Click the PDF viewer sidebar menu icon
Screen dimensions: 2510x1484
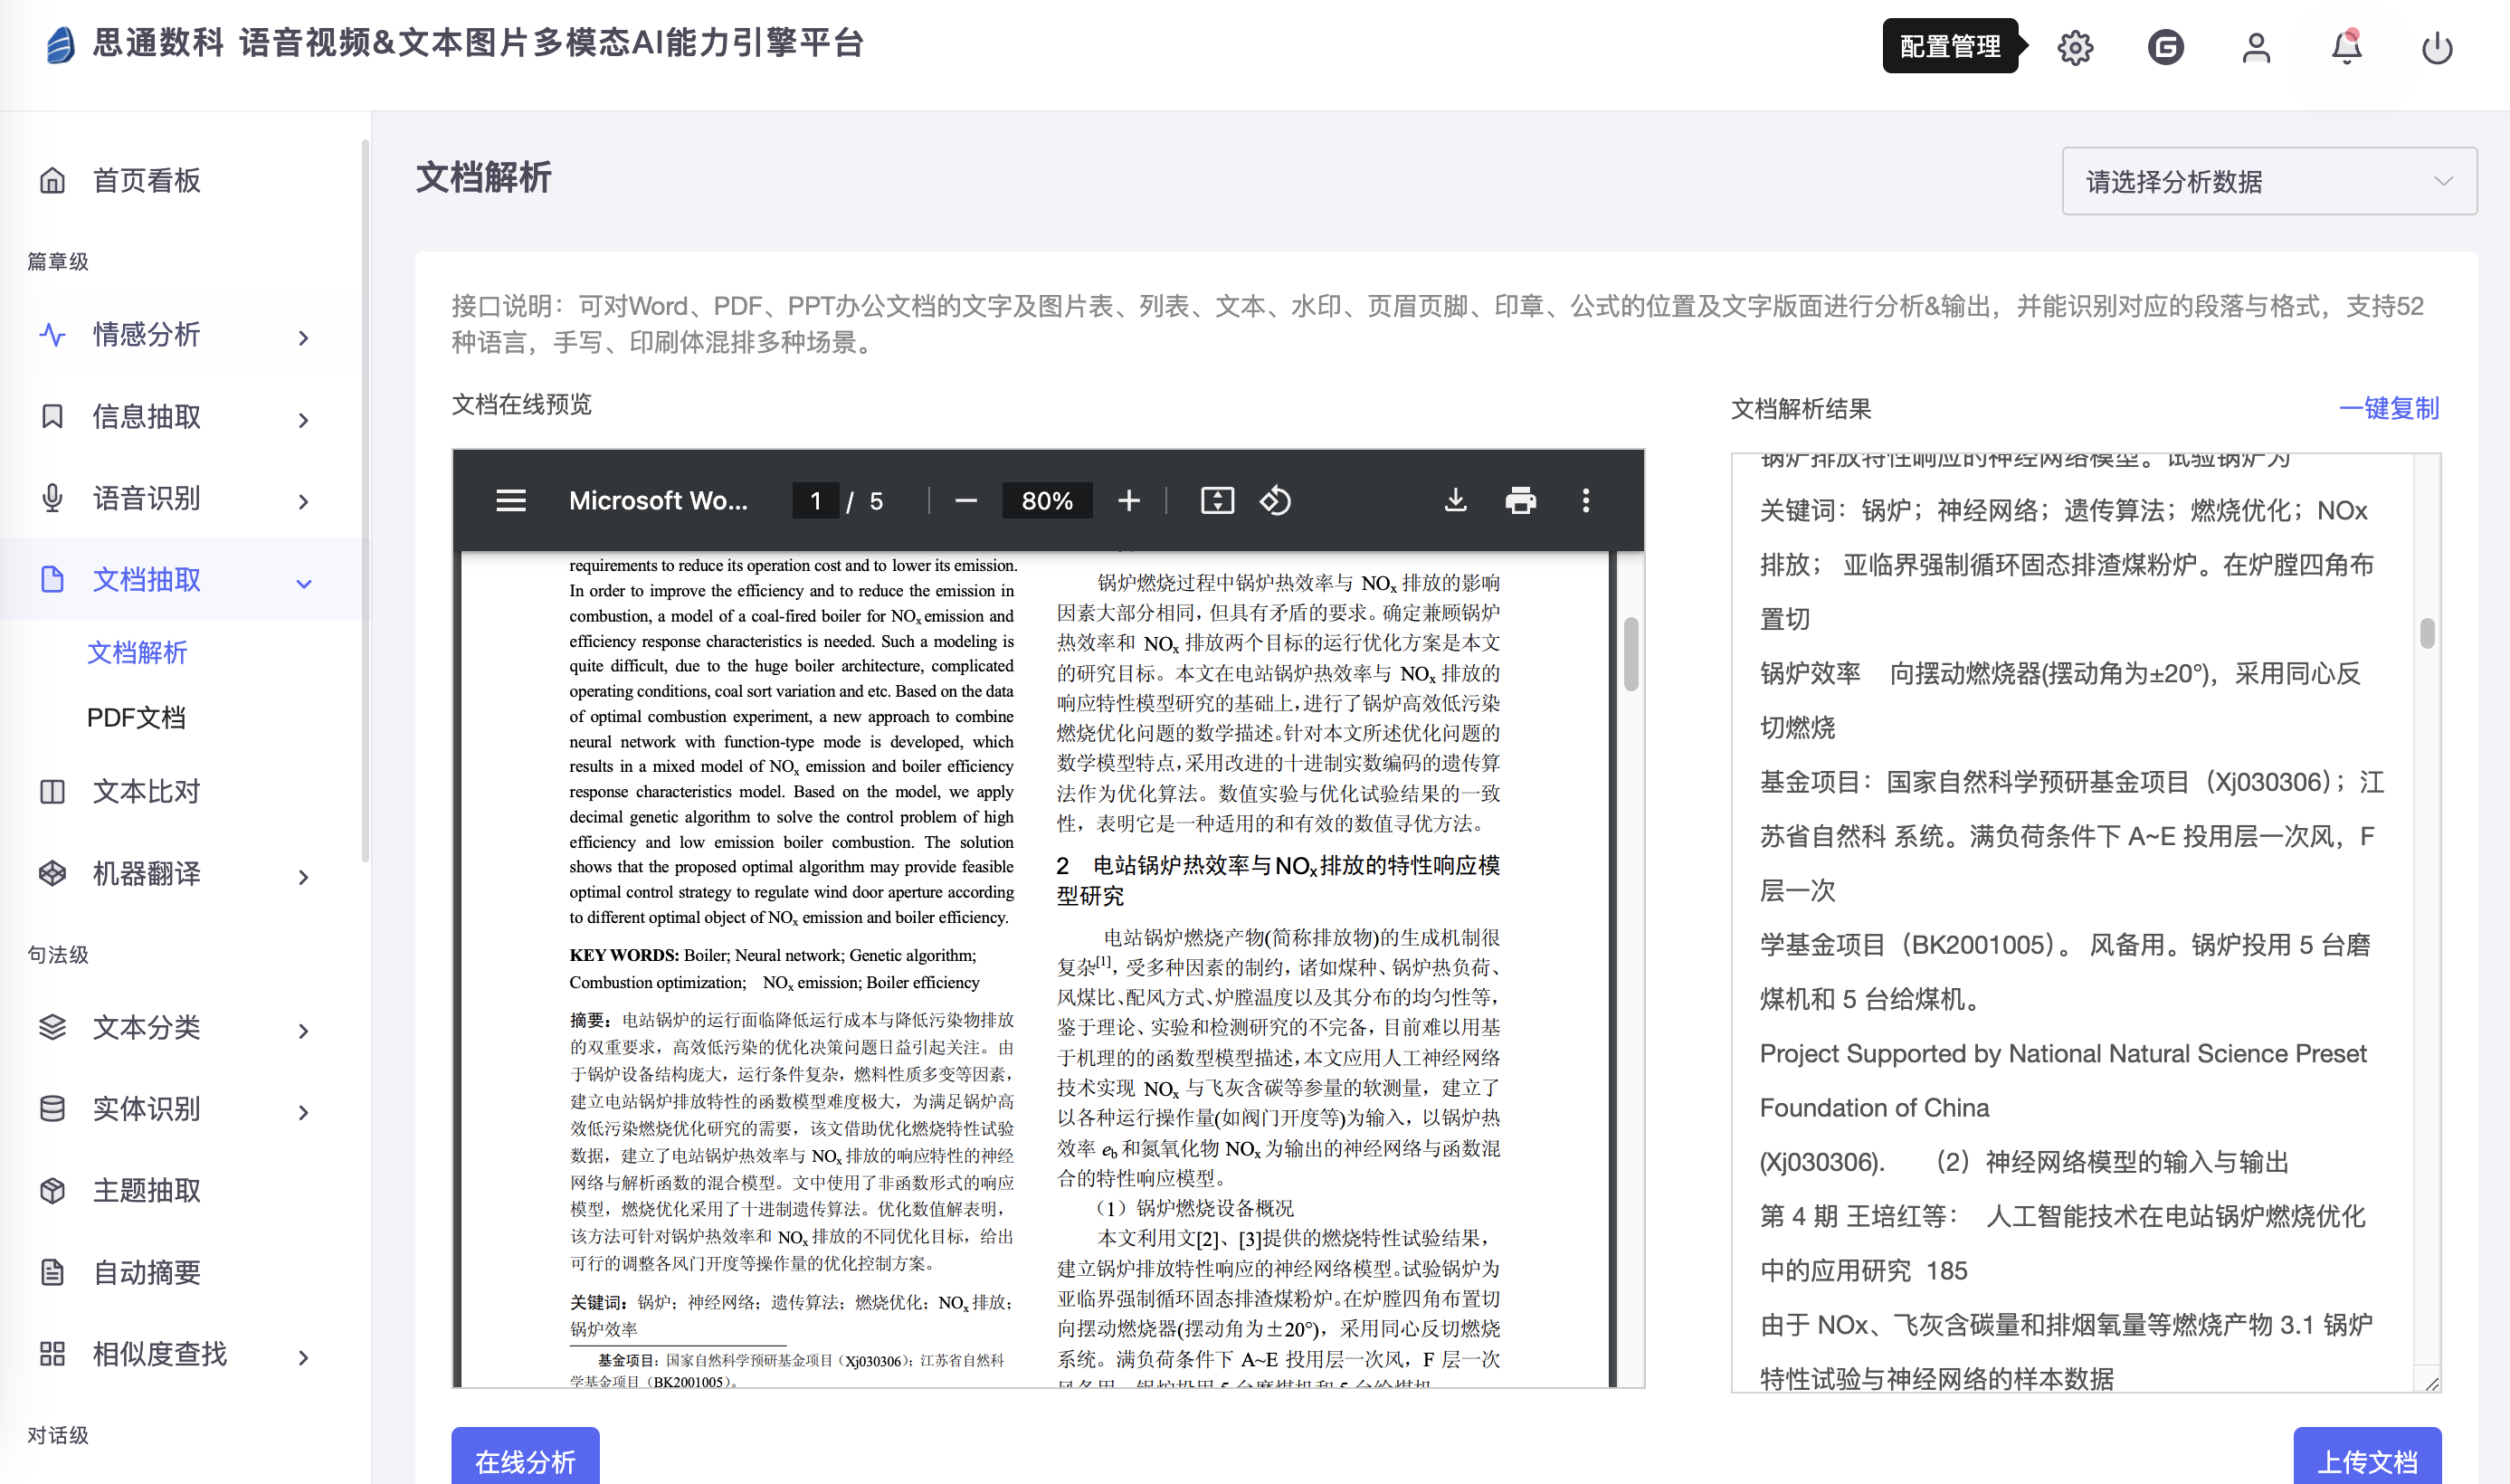pos(511,500)
